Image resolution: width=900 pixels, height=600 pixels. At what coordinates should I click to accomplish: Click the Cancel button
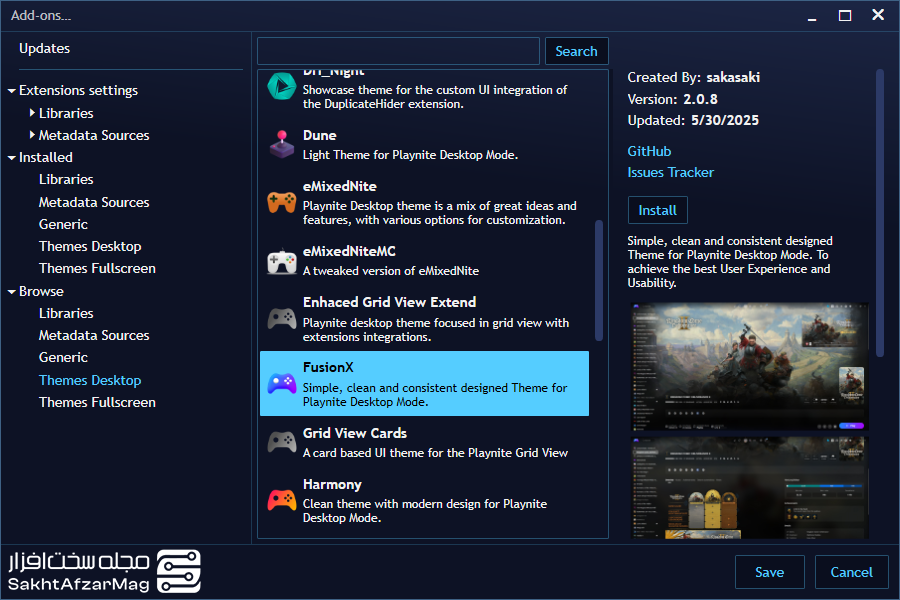[851, 572]
